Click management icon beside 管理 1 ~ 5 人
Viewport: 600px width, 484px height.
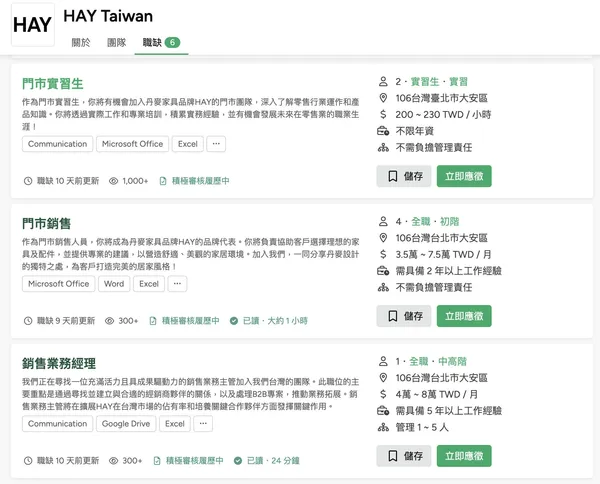(383, 427)
